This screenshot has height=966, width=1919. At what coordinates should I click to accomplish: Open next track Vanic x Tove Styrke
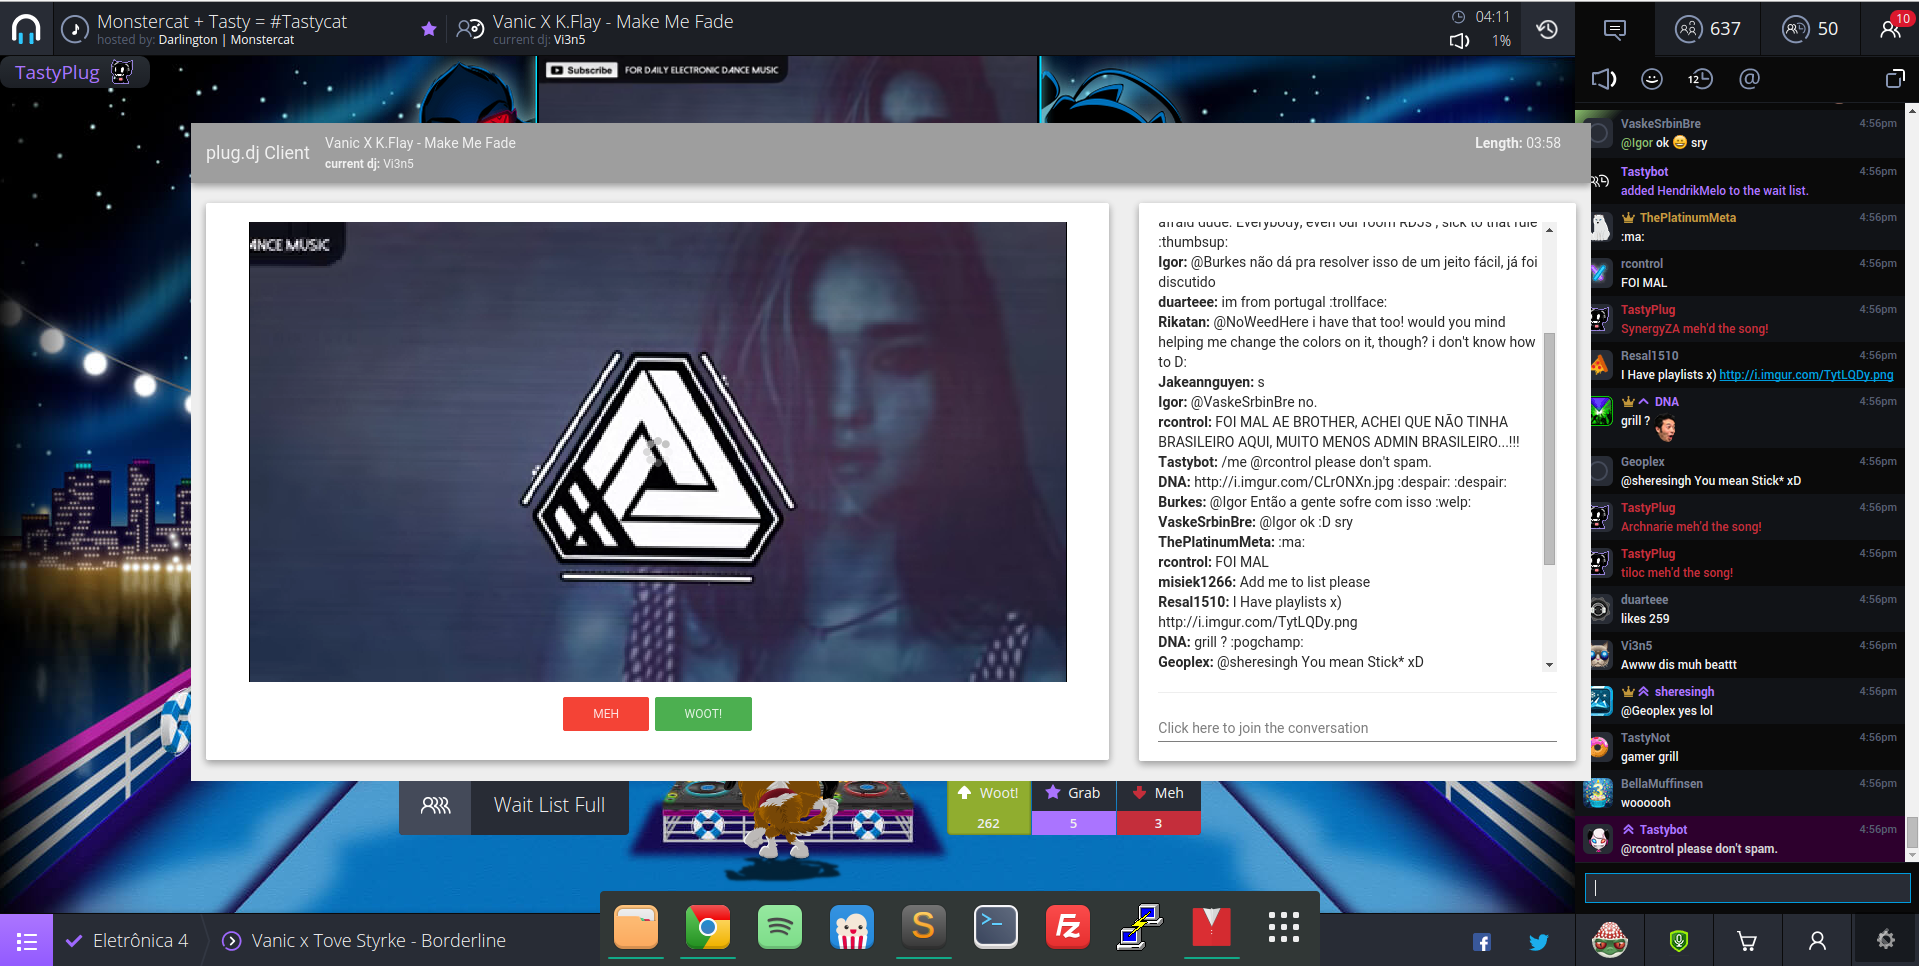tap(365, 941)
